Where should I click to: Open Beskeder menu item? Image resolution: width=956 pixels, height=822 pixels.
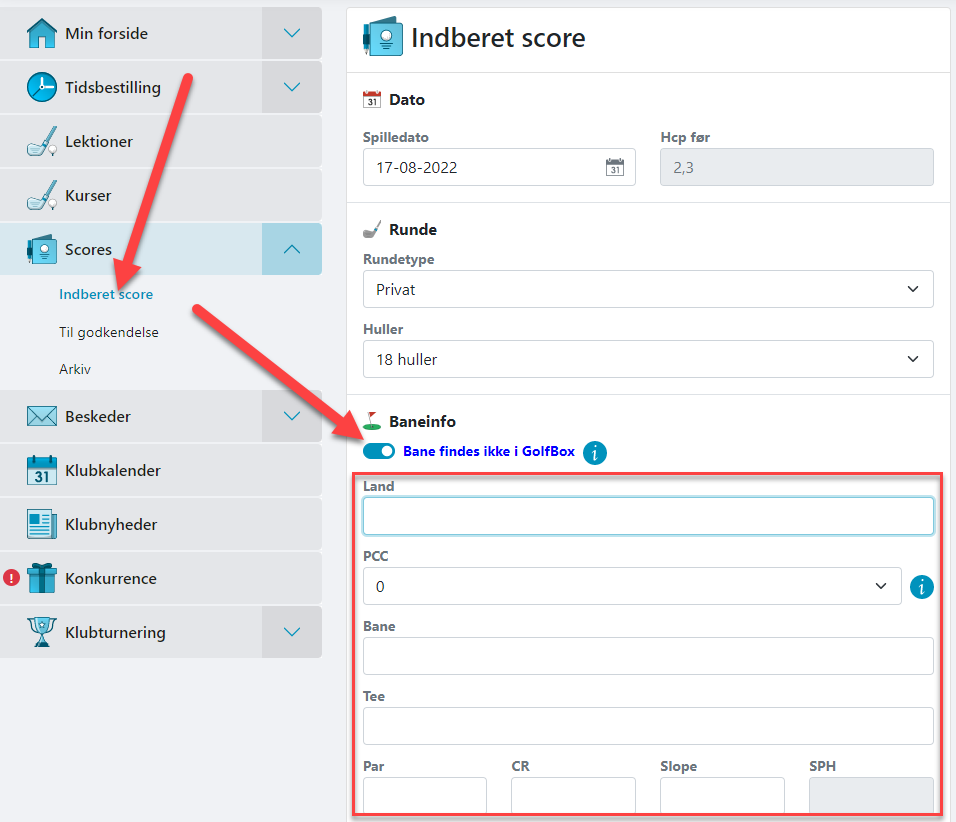pyautogui.click(x=131, y=416)
